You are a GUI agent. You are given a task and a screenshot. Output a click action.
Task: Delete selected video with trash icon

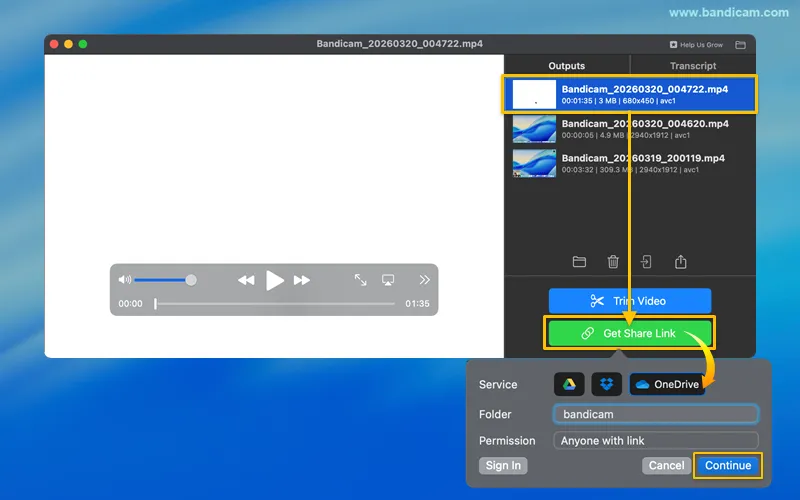tap(613, 262)
